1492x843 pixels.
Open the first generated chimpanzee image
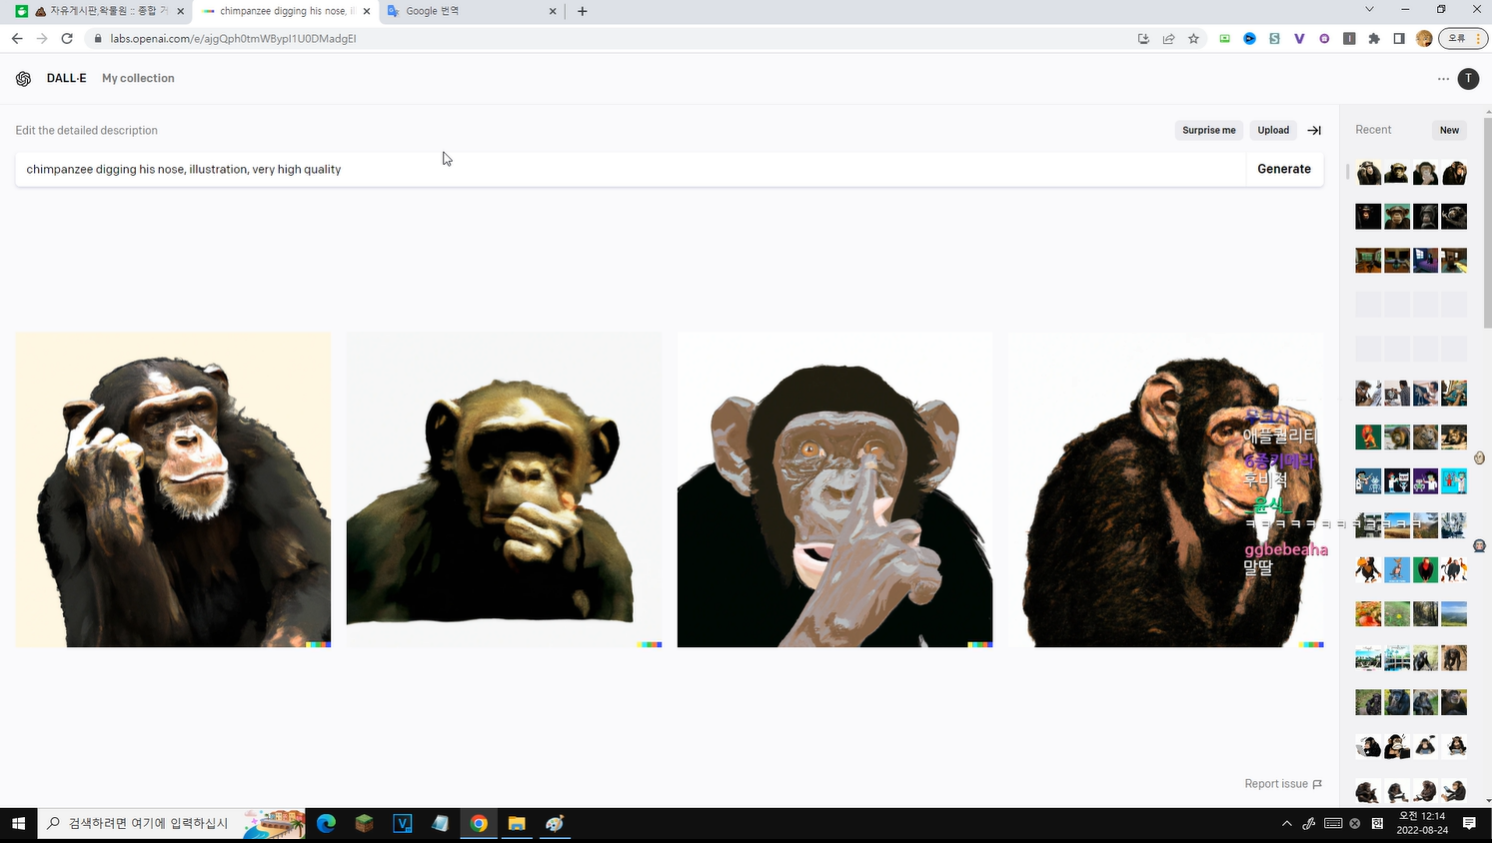(173, 490)
